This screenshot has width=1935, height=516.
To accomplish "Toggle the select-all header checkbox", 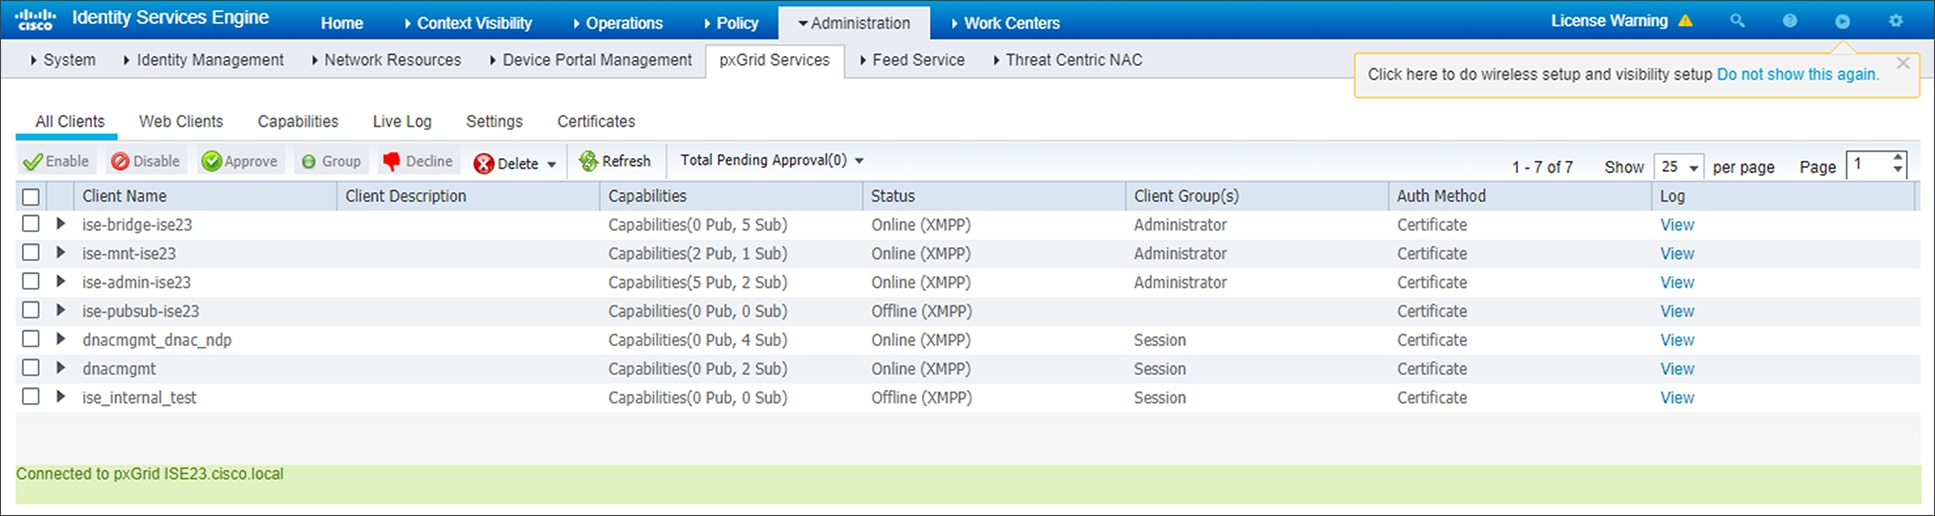I will 31,197.
